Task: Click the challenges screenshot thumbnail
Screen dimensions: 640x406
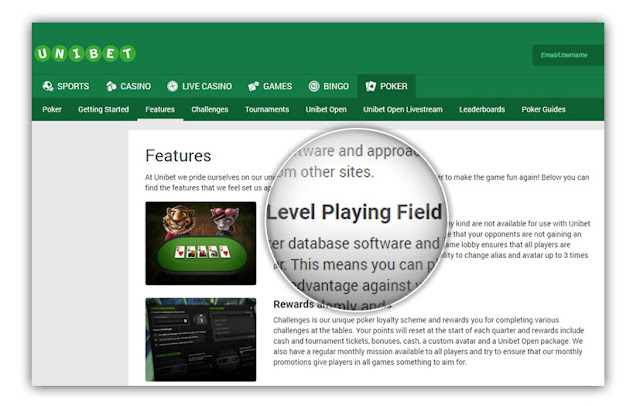Action: point(201,339)
